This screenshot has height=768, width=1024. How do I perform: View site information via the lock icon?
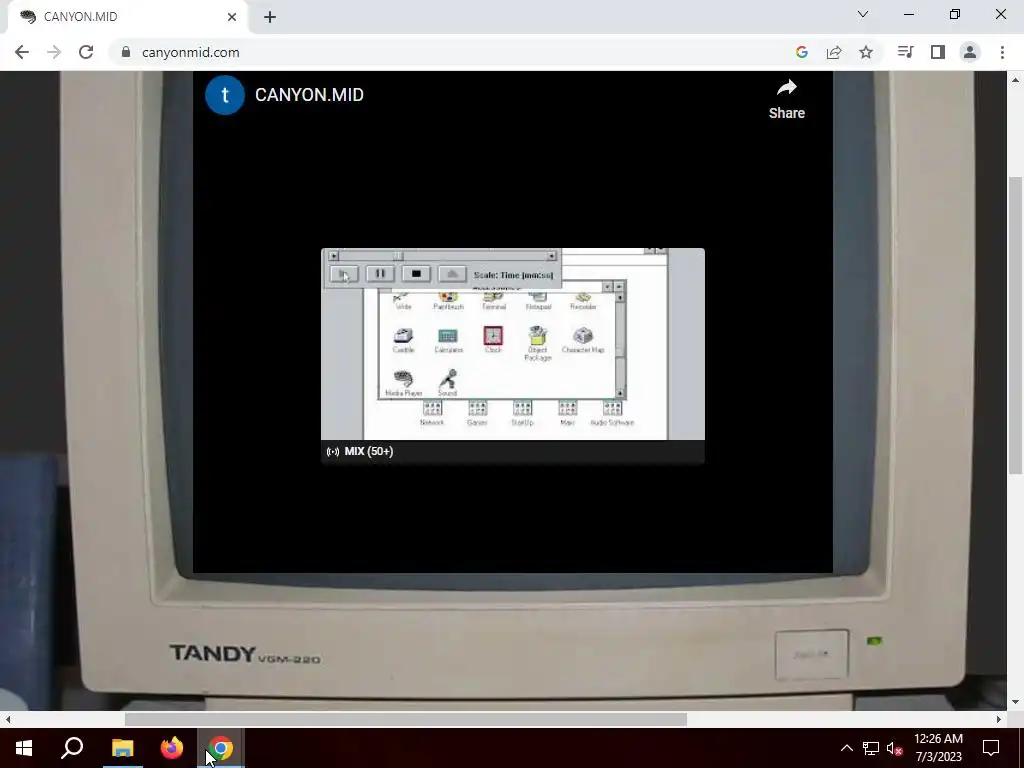click(x=126, y=52)
